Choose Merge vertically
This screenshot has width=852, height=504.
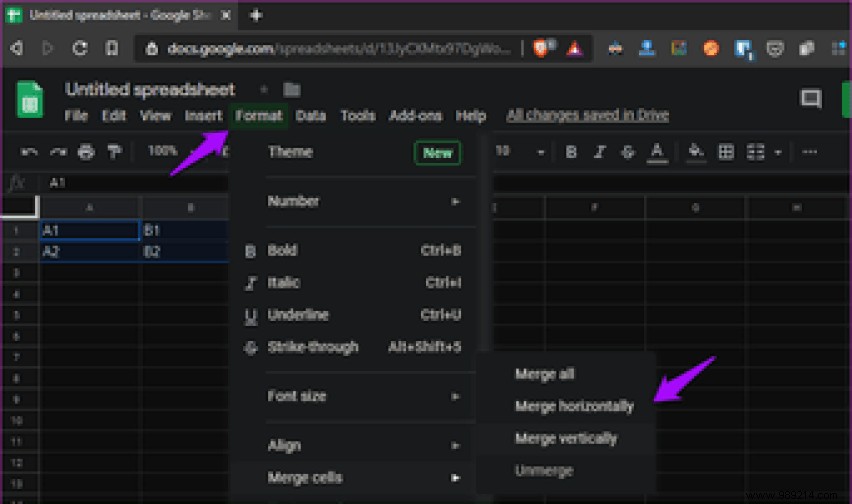pyautogui.click(x=566, y=438)
